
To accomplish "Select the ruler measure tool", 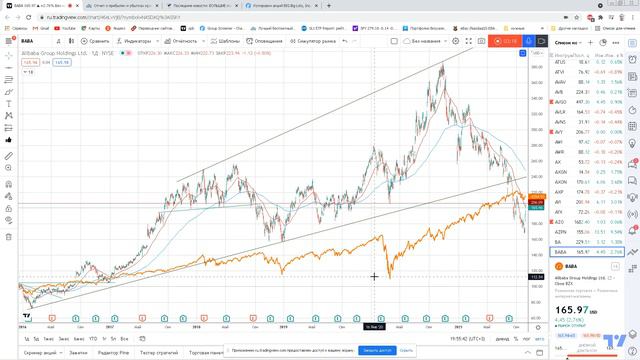I will 9,156.
